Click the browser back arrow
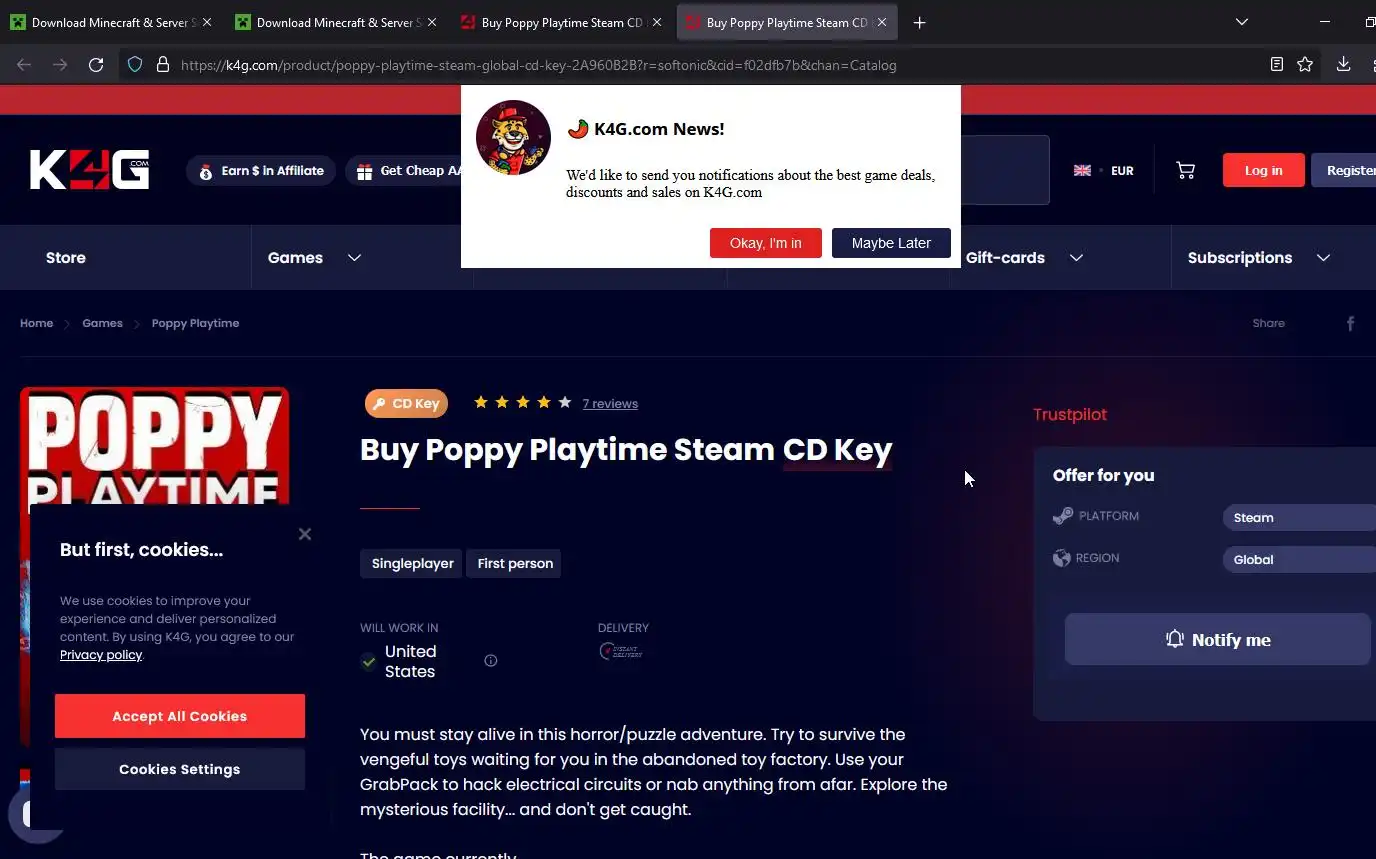This screenshot has width=1376, height=859. (x=24, y=65)
